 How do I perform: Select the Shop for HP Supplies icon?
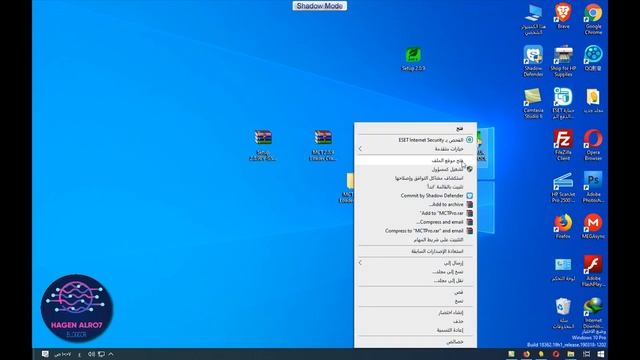(563, 61)
